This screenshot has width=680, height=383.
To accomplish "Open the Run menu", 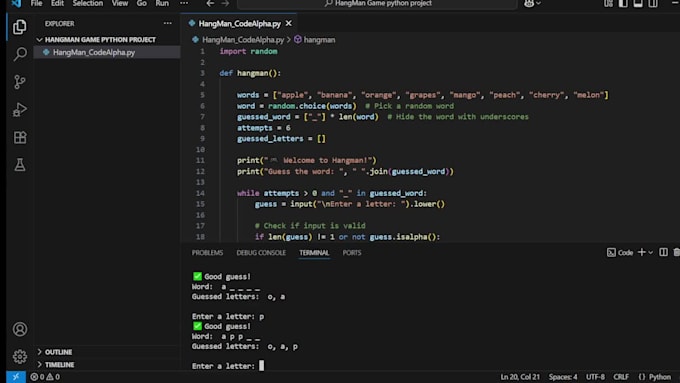I will pyautogui.click(x=162, y=3).
